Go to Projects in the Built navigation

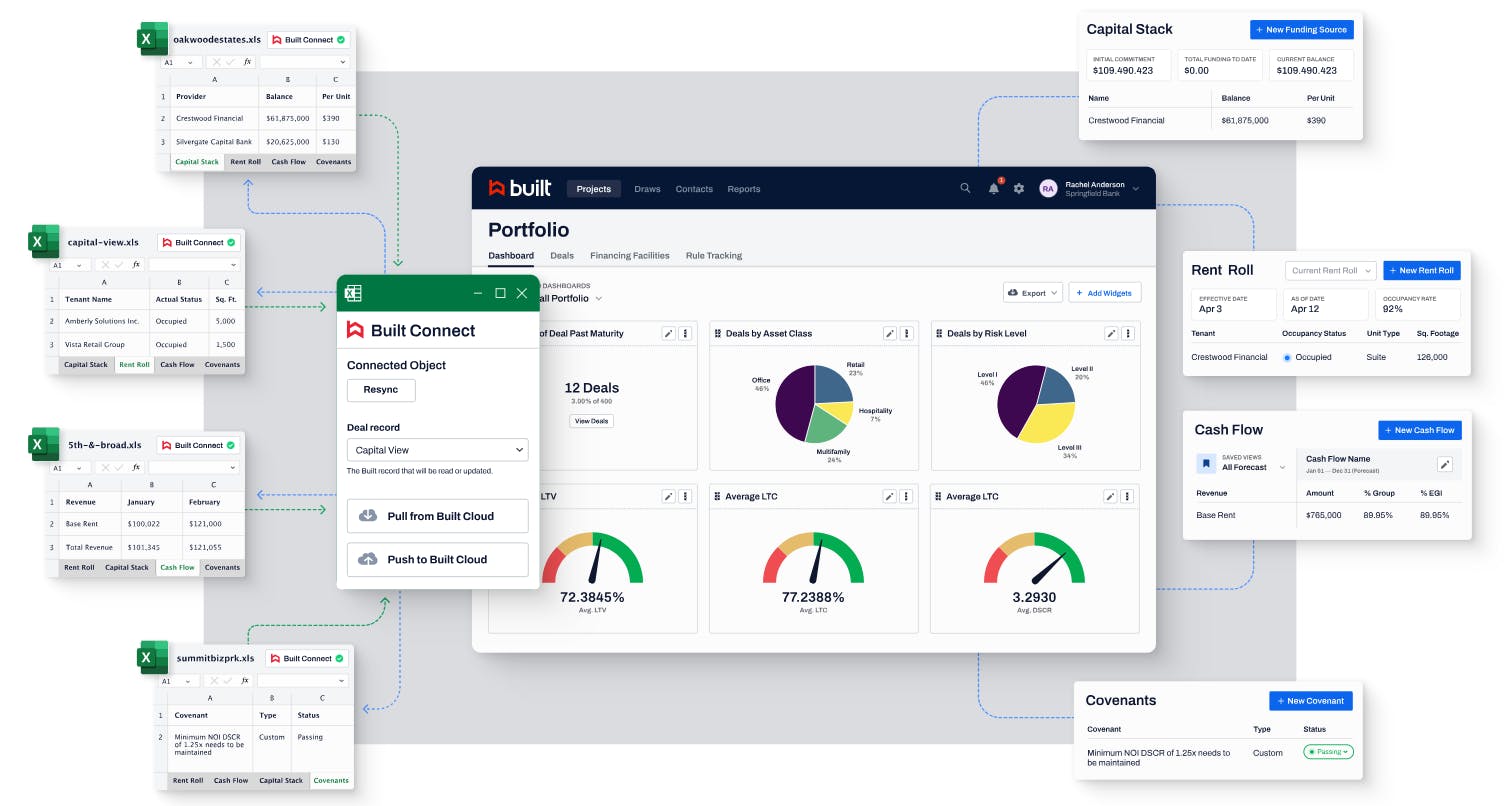pos(594,189)
